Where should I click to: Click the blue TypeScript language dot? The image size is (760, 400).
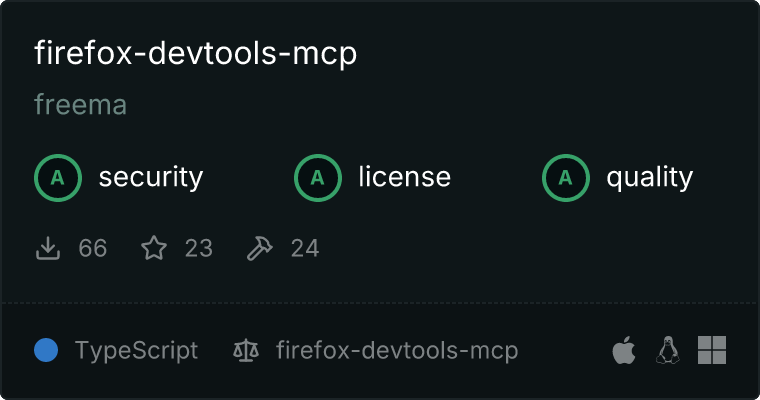pyautogui.click(x=46, y=350)
